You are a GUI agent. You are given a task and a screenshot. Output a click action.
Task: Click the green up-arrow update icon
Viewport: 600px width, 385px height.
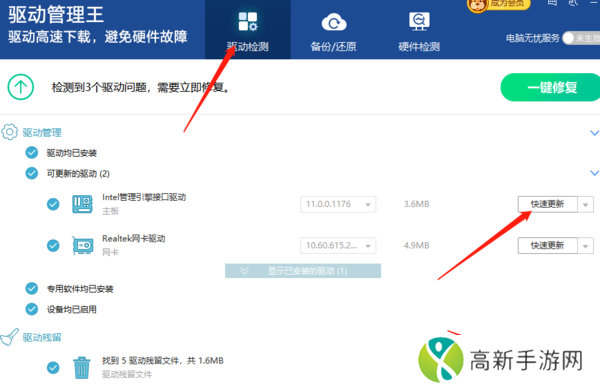click(x=21, y=87)
